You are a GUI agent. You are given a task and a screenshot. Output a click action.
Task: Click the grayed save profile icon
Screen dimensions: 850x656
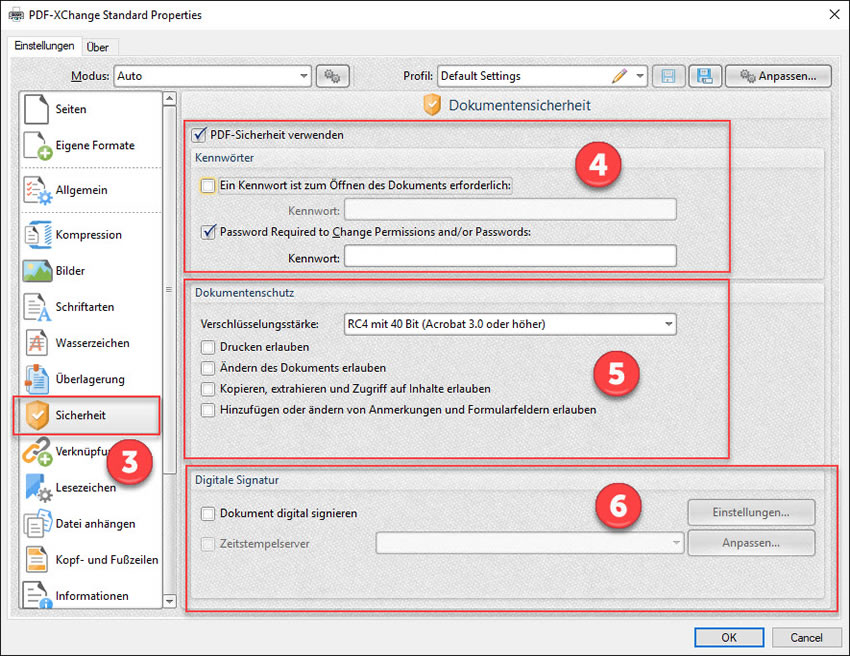(668, 76)
